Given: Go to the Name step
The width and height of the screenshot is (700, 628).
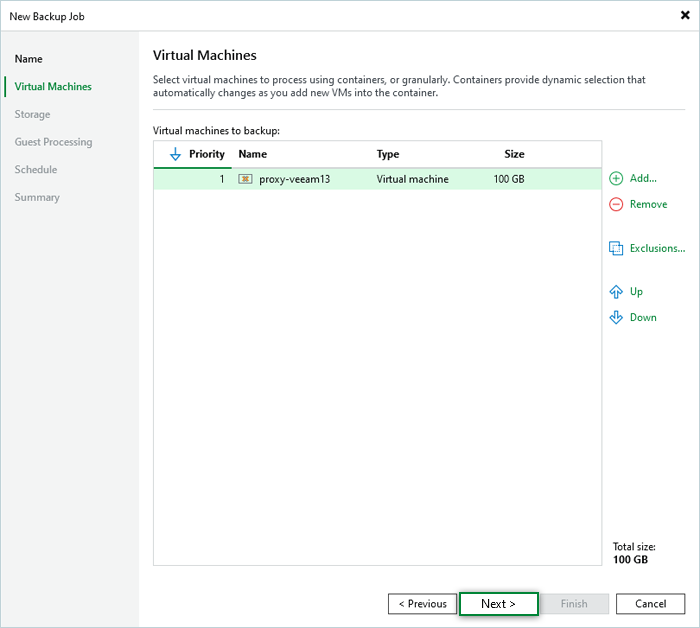Looking at the screenshot, I should (x=29, y=59).
